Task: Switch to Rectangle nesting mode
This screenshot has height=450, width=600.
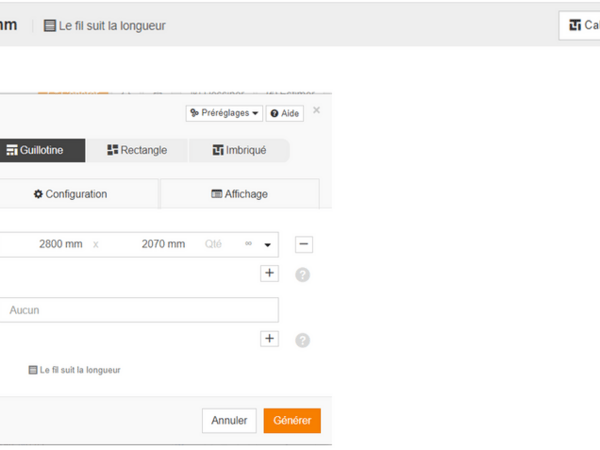Action: 136,150
